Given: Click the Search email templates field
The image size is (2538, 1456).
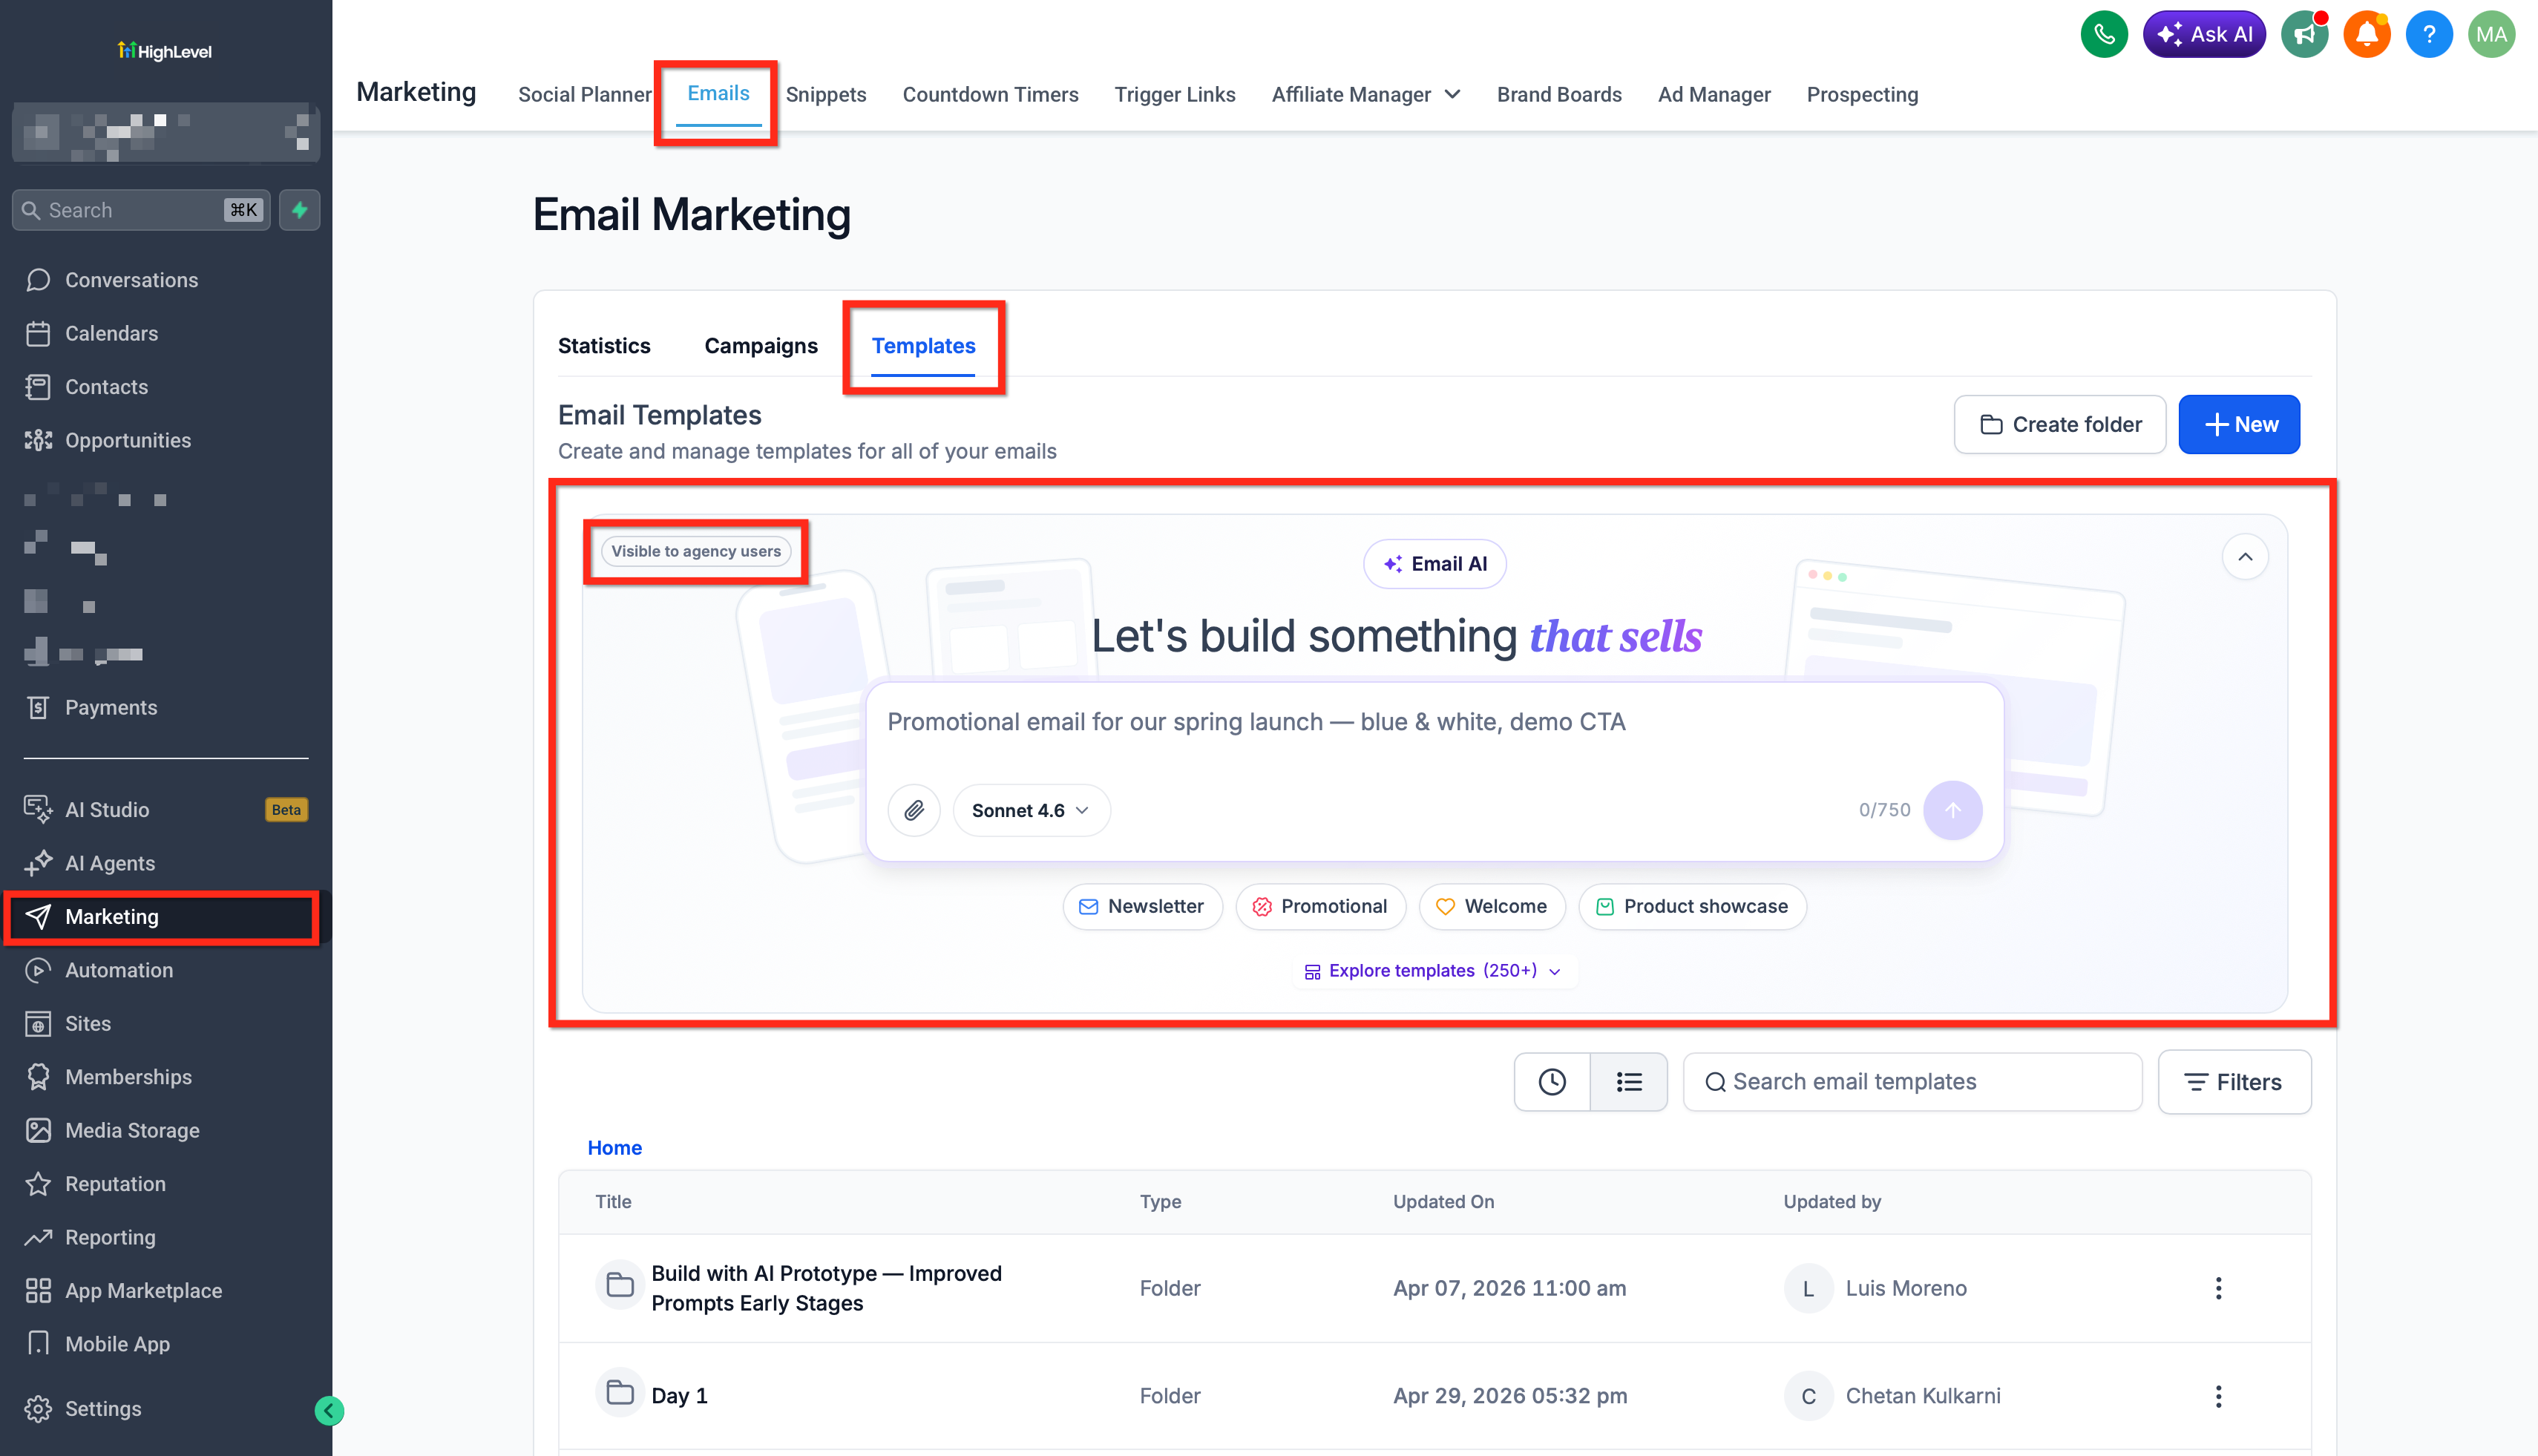Looking at the screenshot, I should tap(1912, 1082).
